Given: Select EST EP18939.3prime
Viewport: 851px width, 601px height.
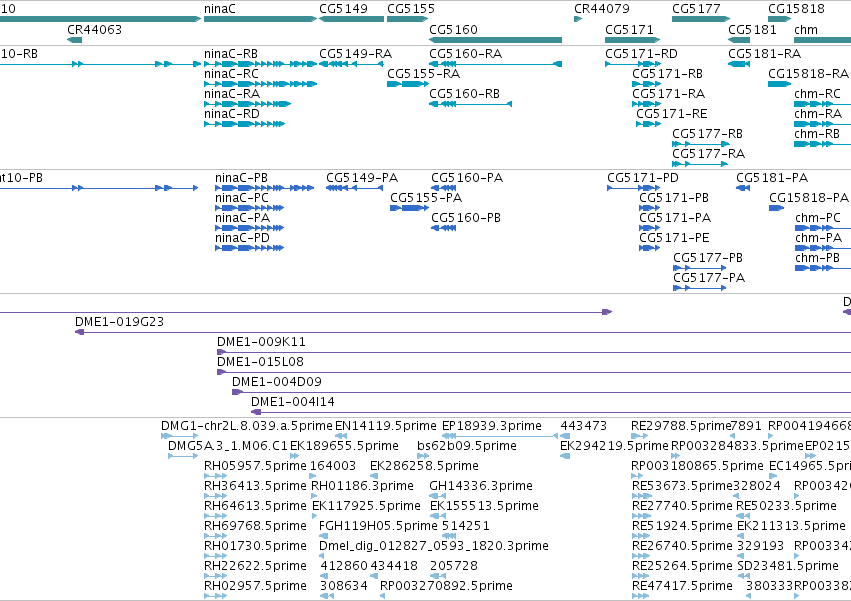Looking at the screenshot, I should click(x=500, y=436).
